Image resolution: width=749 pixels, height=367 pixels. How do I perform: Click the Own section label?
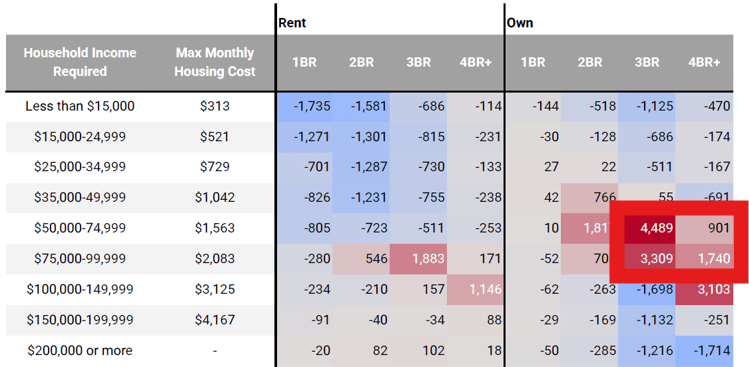pos(520,22)
